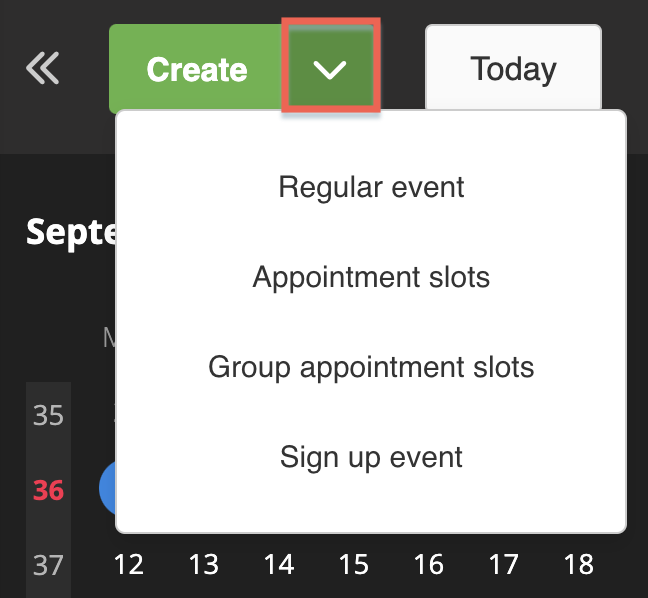Select day 15 in the mini calendar
Image resolution: width=648 pixels, height=598 pixels.
[x=354, y=565]
